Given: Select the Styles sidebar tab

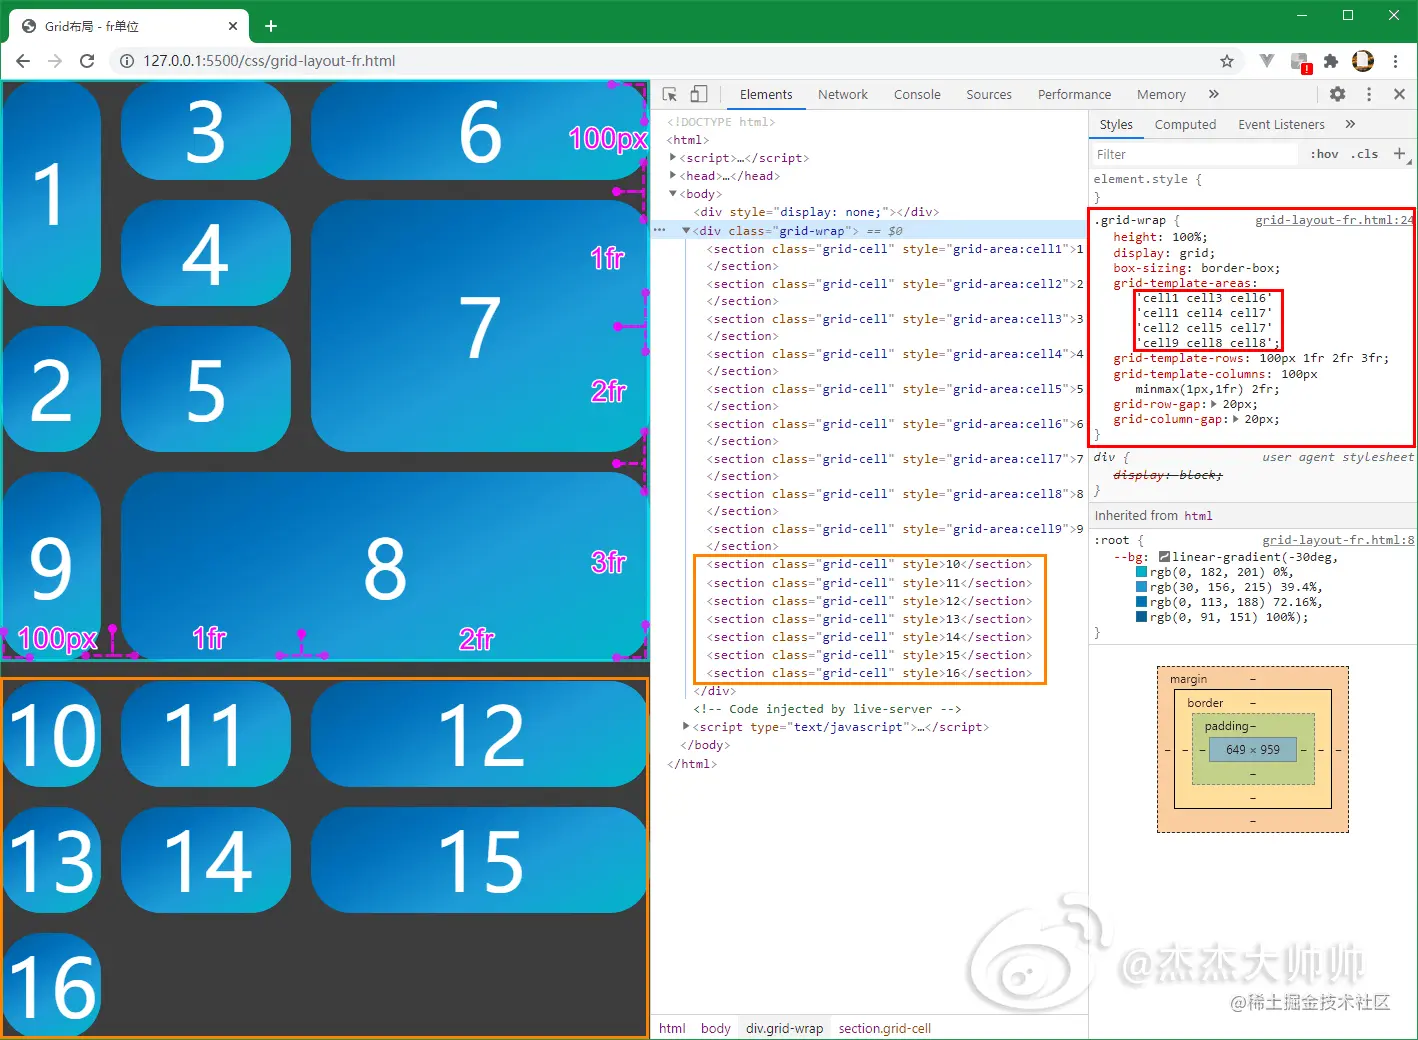Looking at the screenshot, I should (x=1116, y=124).
